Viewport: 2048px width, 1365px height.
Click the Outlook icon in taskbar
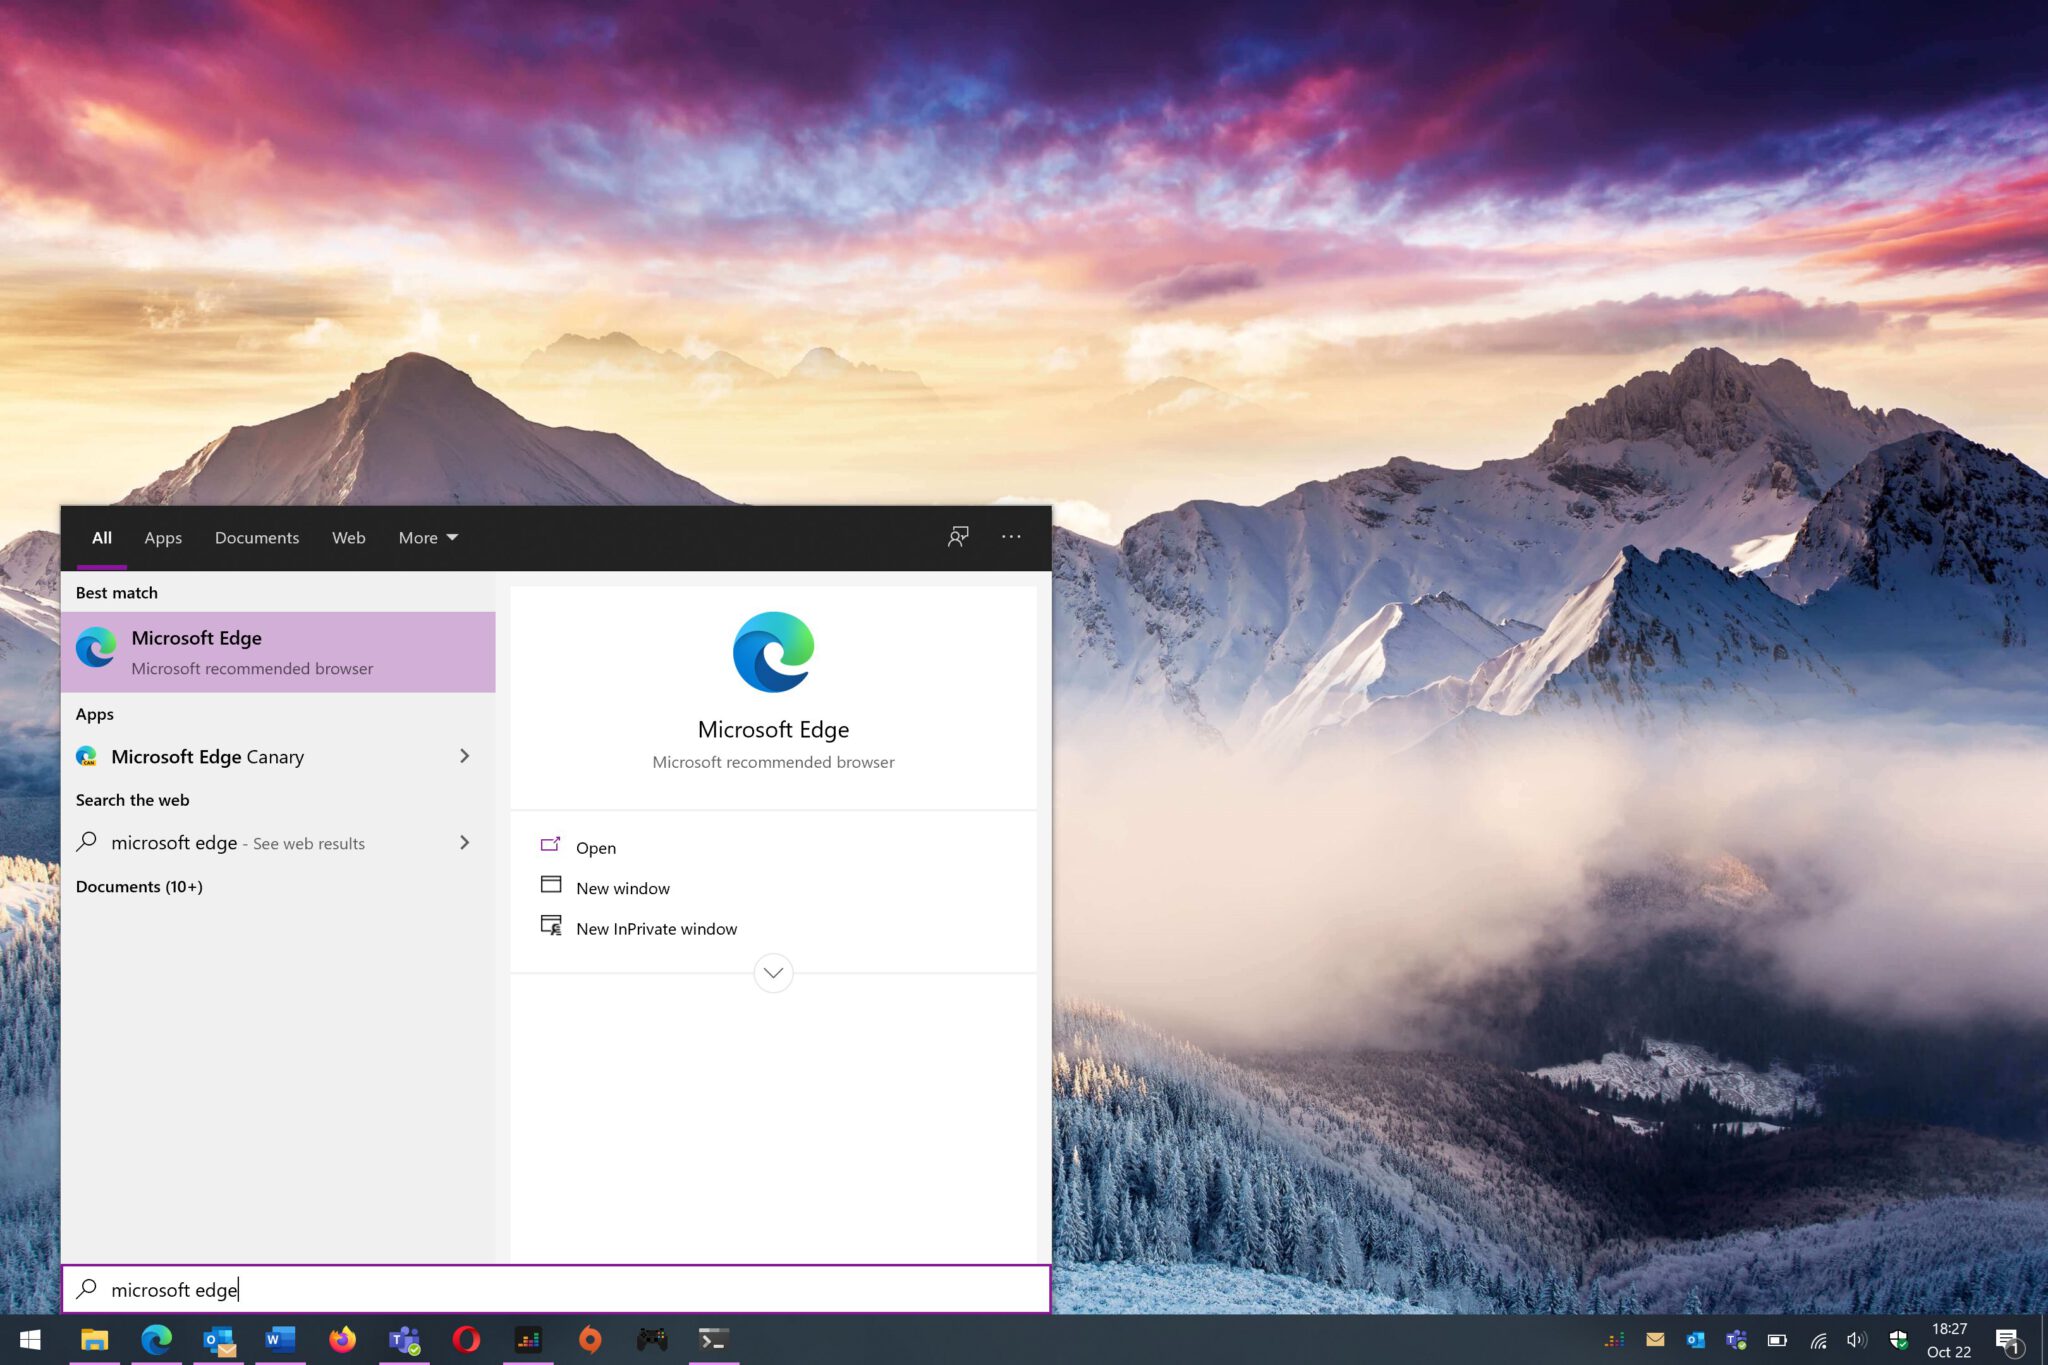click(219, 1339)
